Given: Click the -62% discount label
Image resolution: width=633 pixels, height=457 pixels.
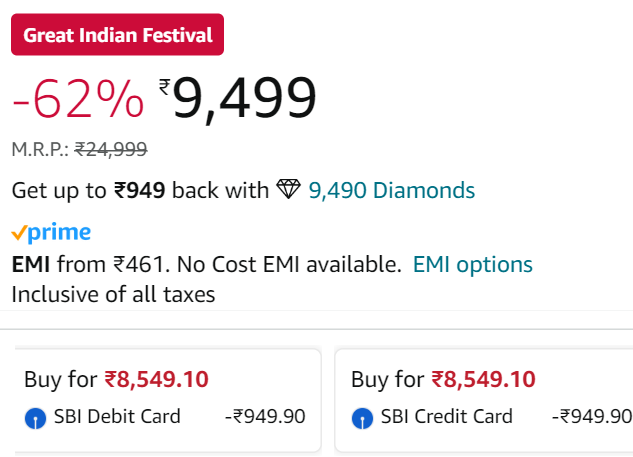Looking at the screenshot, I should [78, 99].
